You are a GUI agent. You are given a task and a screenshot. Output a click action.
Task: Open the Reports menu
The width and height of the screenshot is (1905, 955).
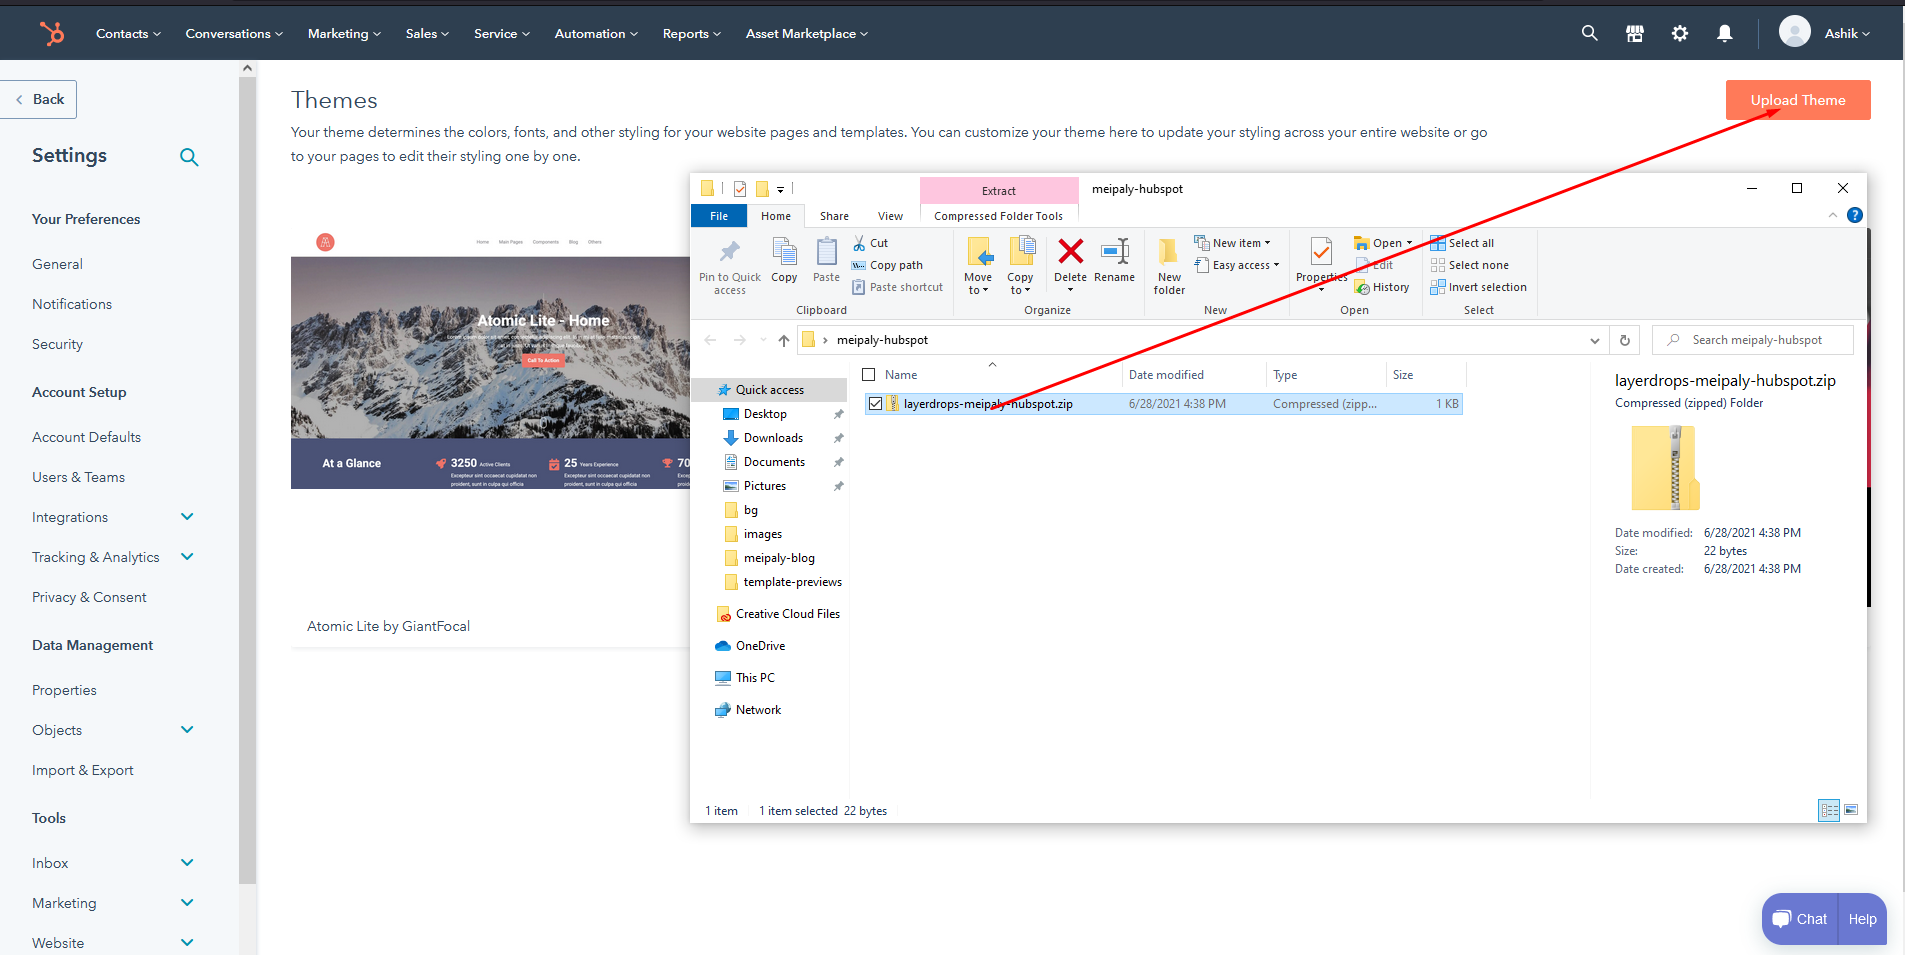pos(691,34)
